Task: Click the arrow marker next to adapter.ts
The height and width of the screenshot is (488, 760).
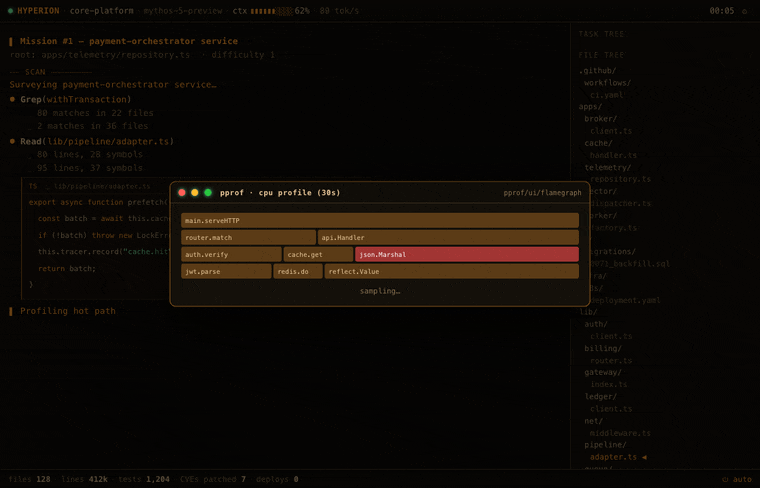Action: pos(644,457)
